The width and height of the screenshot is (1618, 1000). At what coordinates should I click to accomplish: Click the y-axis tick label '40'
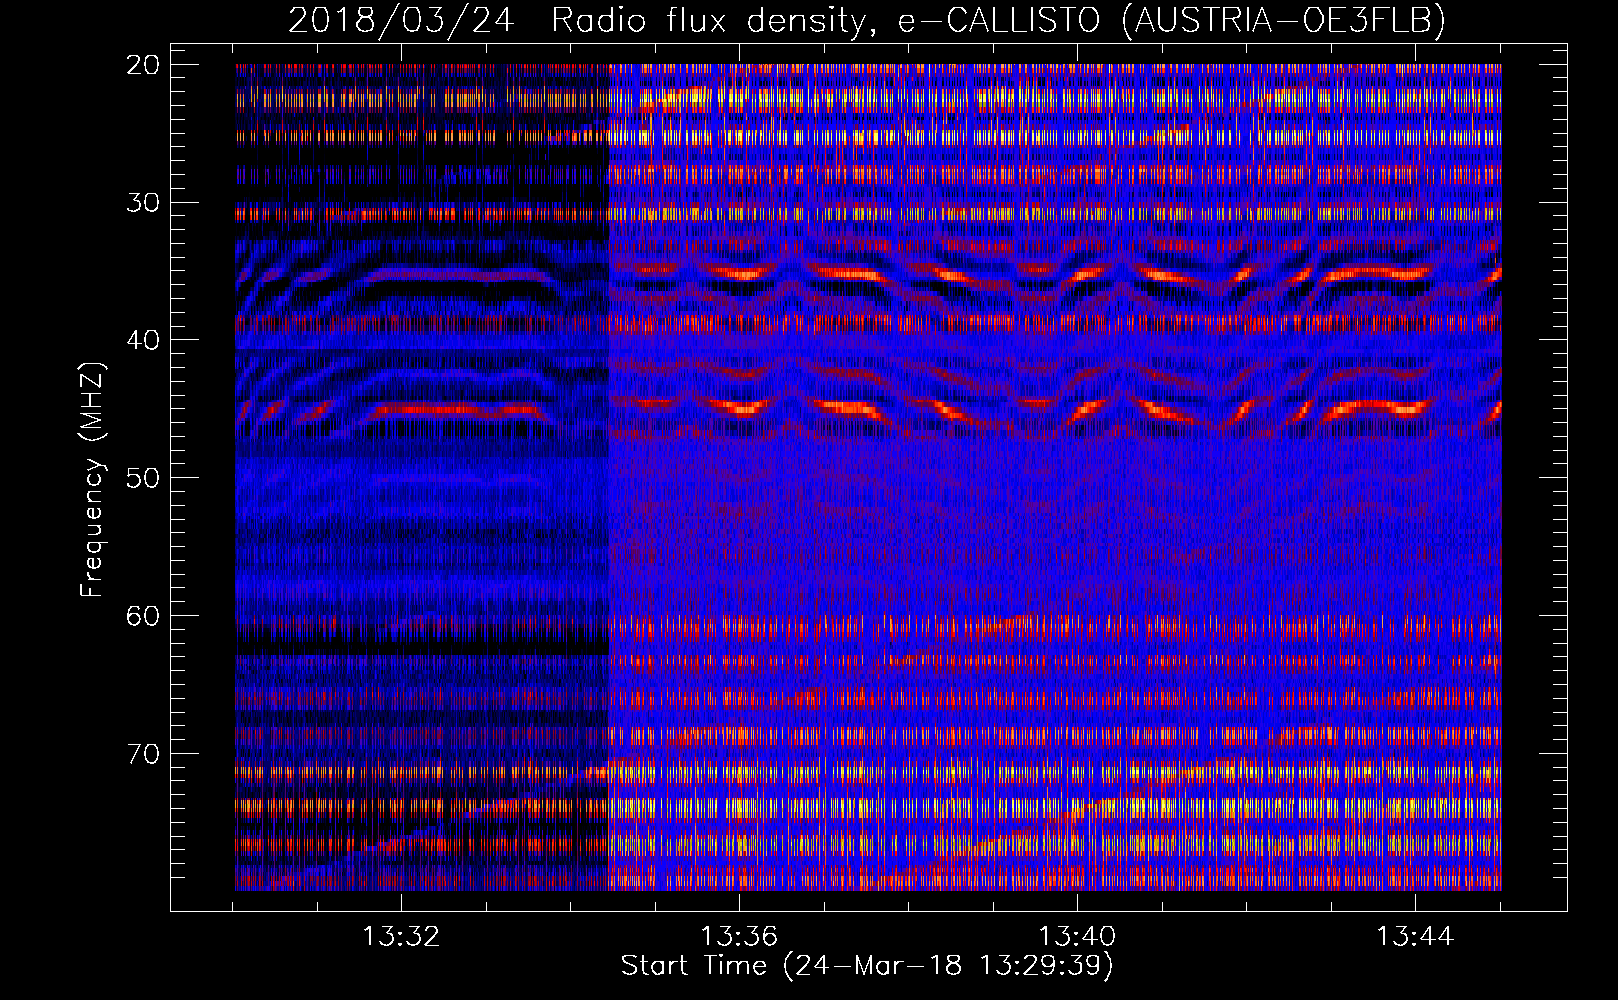143,340
